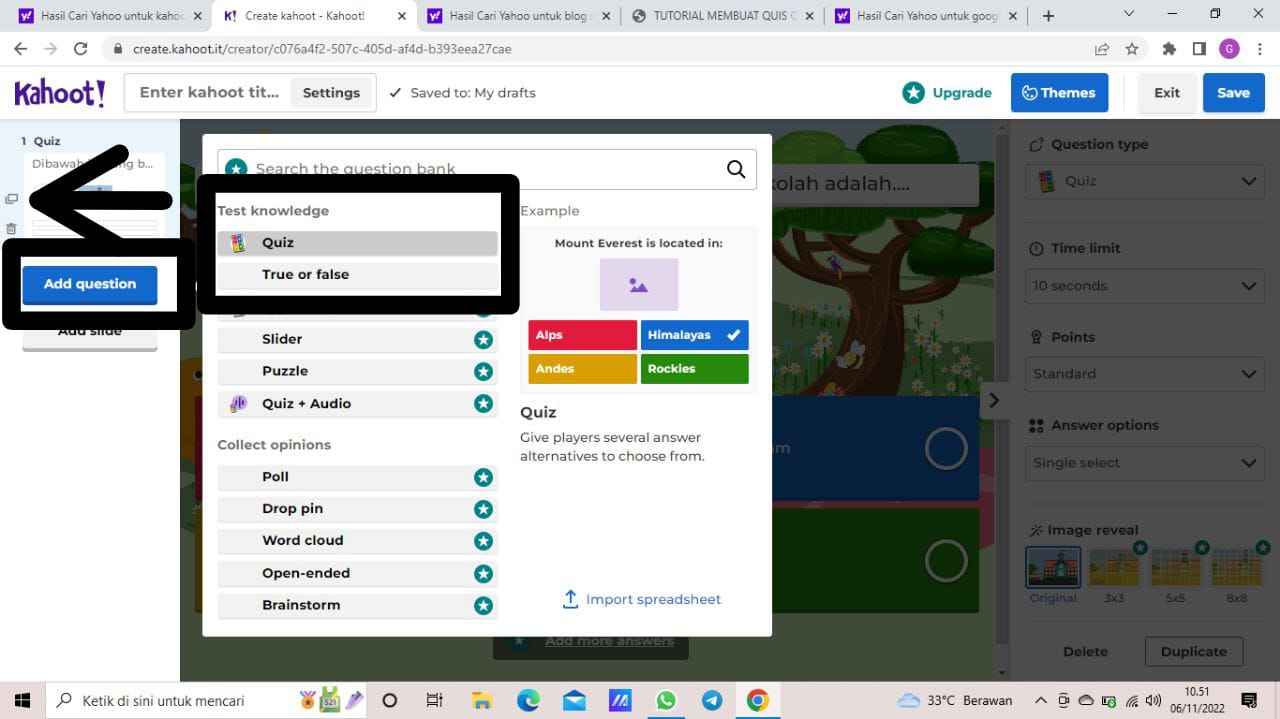Click the premium star beside Open-ended

(484, 573)
